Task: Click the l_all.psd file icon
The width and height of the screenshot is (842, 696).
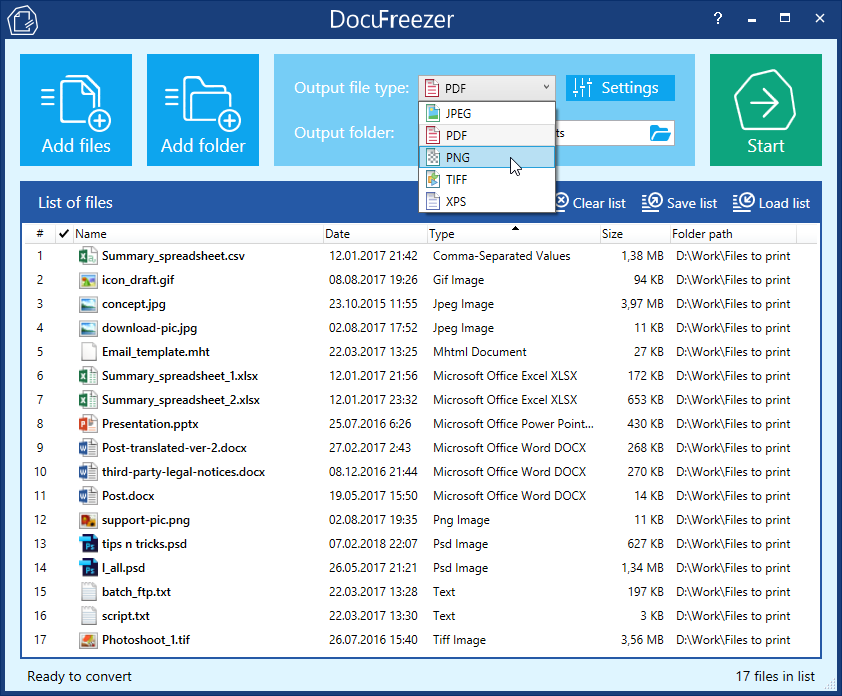Action: click(x=88, y=568)
